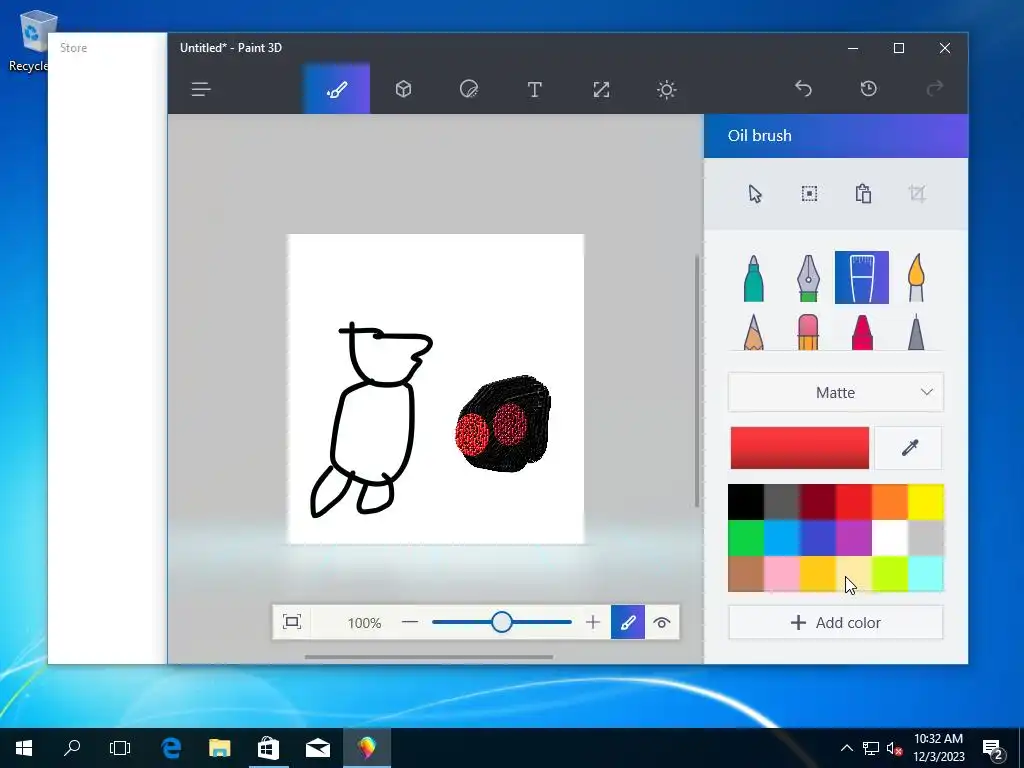Choose the pale cyan swatch

(x=925, y=574)
